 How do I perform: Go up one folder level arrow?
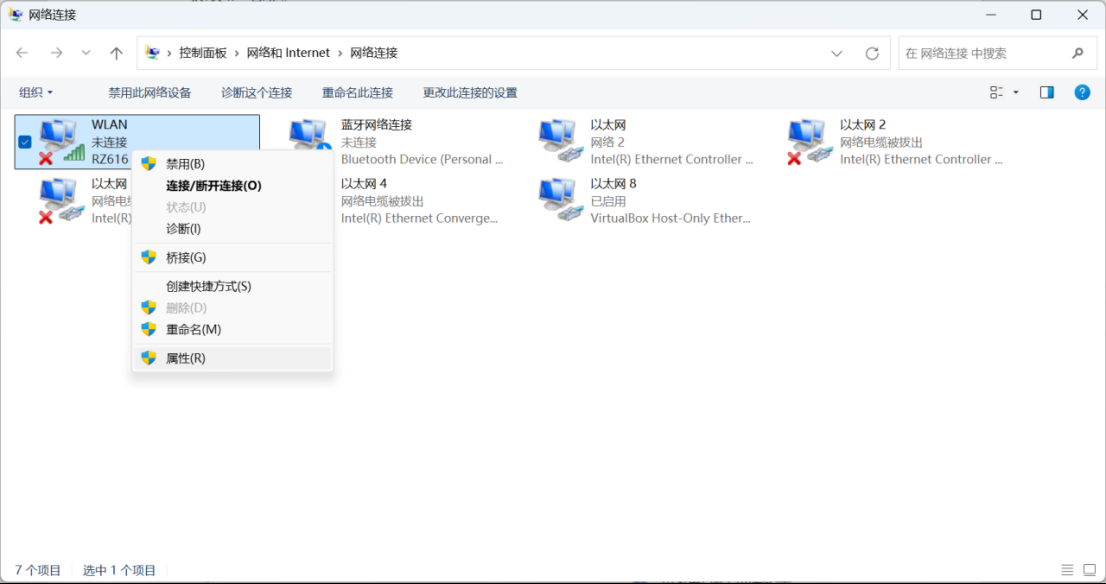coord(116,53)
